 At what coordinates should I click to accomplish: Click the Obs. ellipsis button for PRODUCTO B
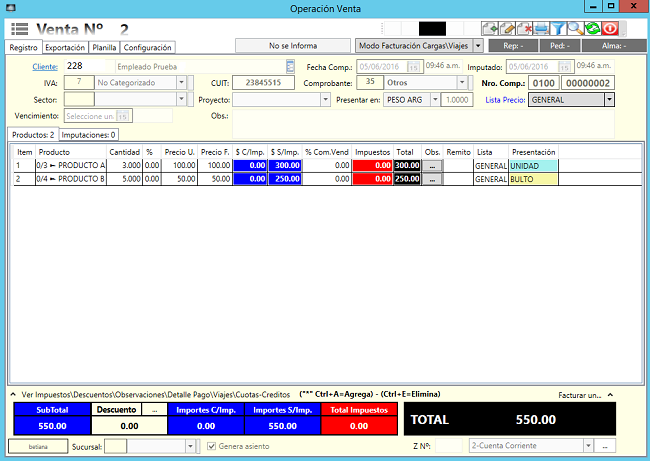coord(432,179)
